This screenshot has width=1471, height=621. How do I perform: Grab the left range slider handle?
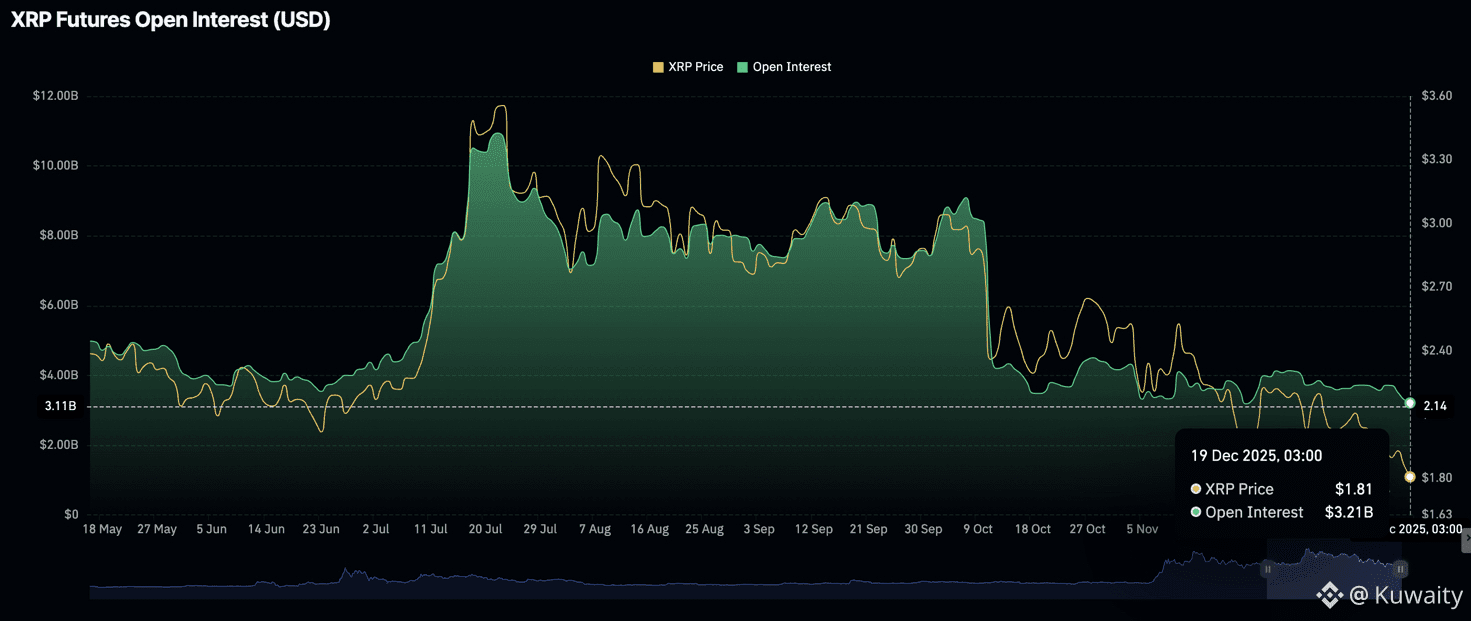1267,569
